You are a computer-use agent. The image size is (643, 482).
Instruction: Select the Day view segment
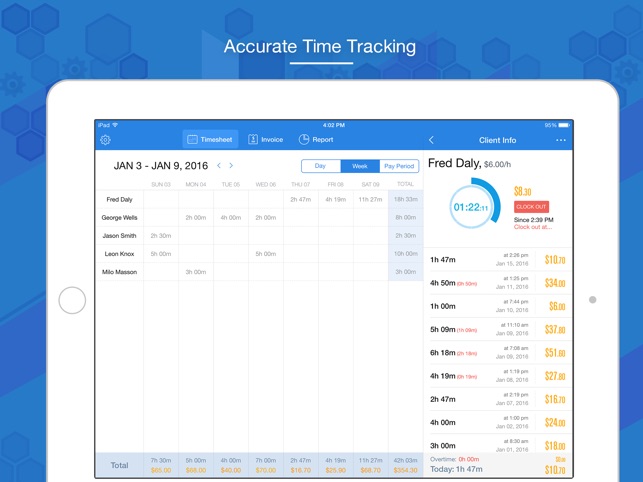(321, 166)
